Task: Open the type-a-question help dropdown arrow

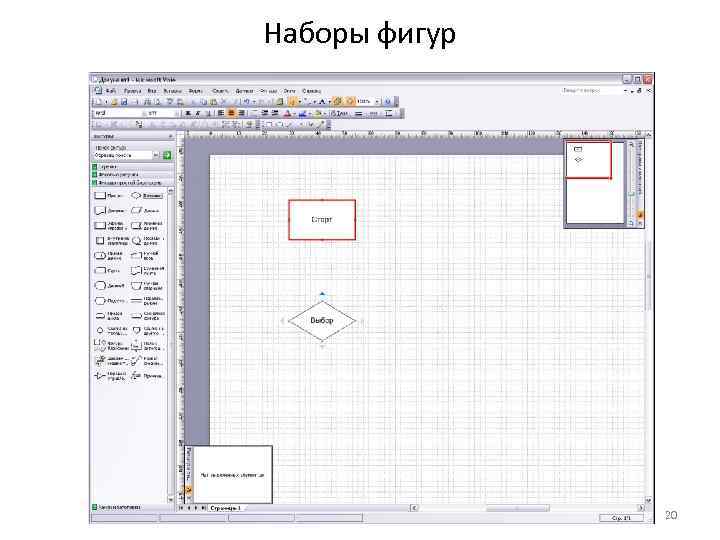Action: tap(625, 91)
